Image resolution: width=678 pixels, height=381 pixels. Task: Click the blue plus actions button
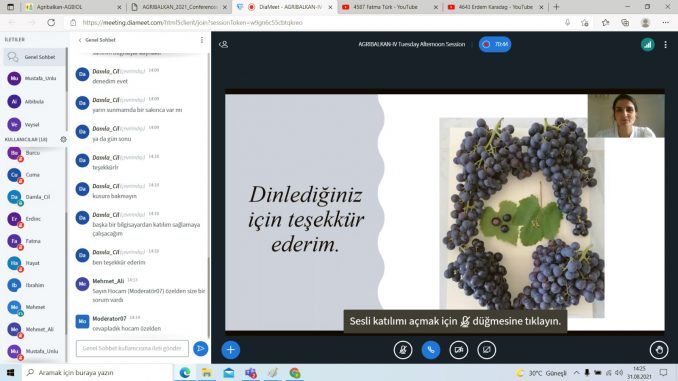230,349
